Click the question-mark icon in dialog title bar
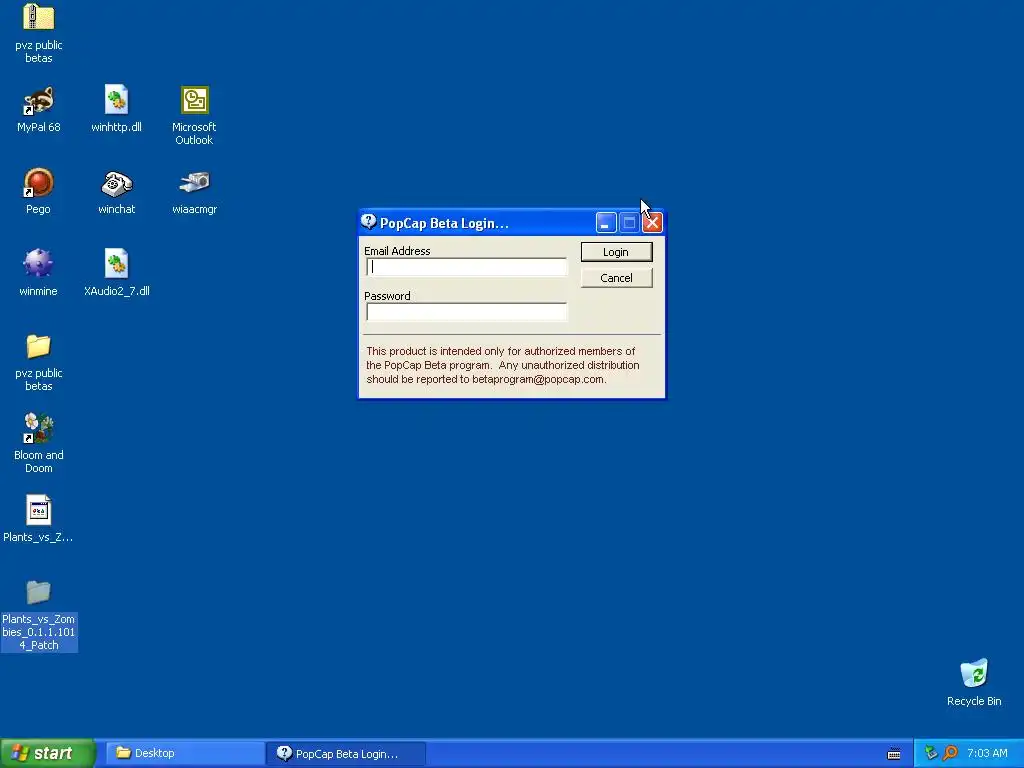The height and width of the screenshot is (768, 1024). click(368, 222)
